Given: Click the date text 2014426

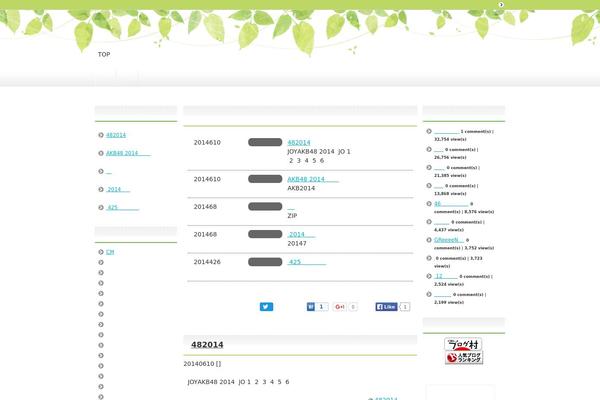Looking at the screenshot, I should (x=207, y=262).
